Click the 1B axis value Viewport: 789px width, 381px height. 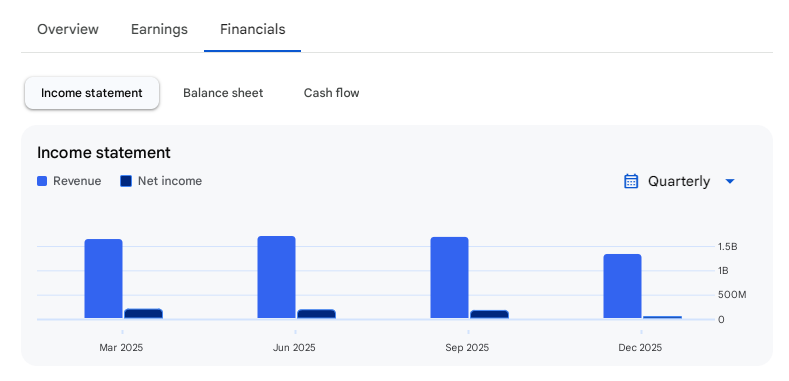(723, 271)
